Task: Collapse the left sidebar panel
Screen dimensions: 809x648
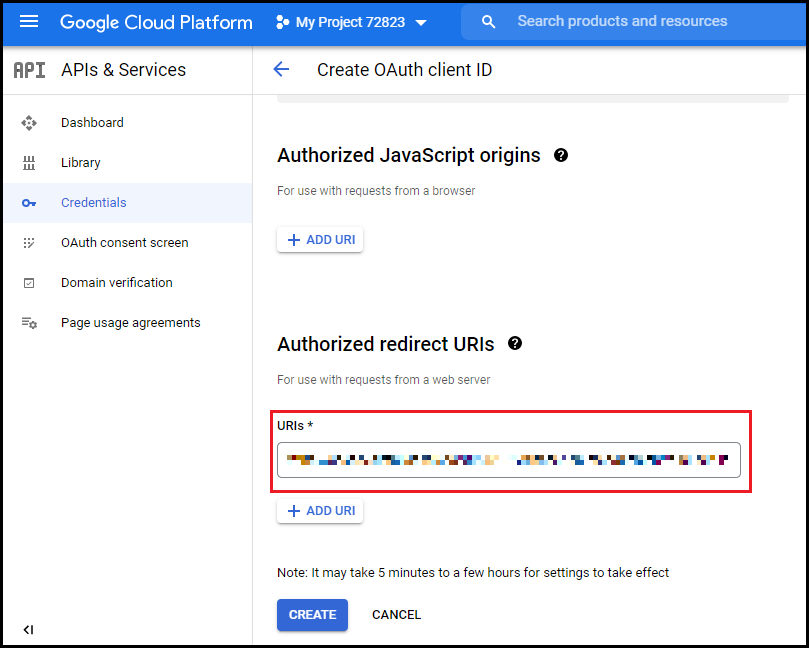Action: 28,629
